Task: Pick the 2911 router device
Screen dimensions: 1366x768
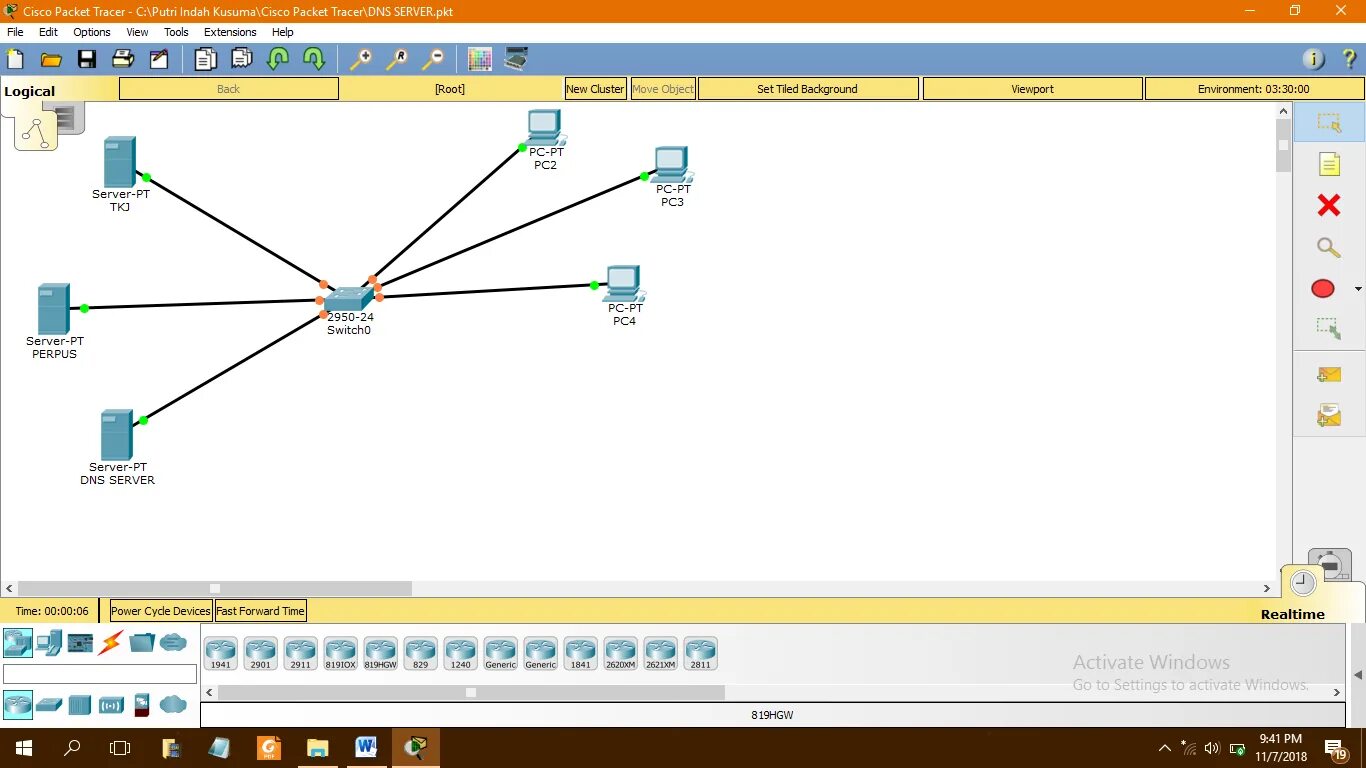Action: pyautogui.click(x=301, y=654)
